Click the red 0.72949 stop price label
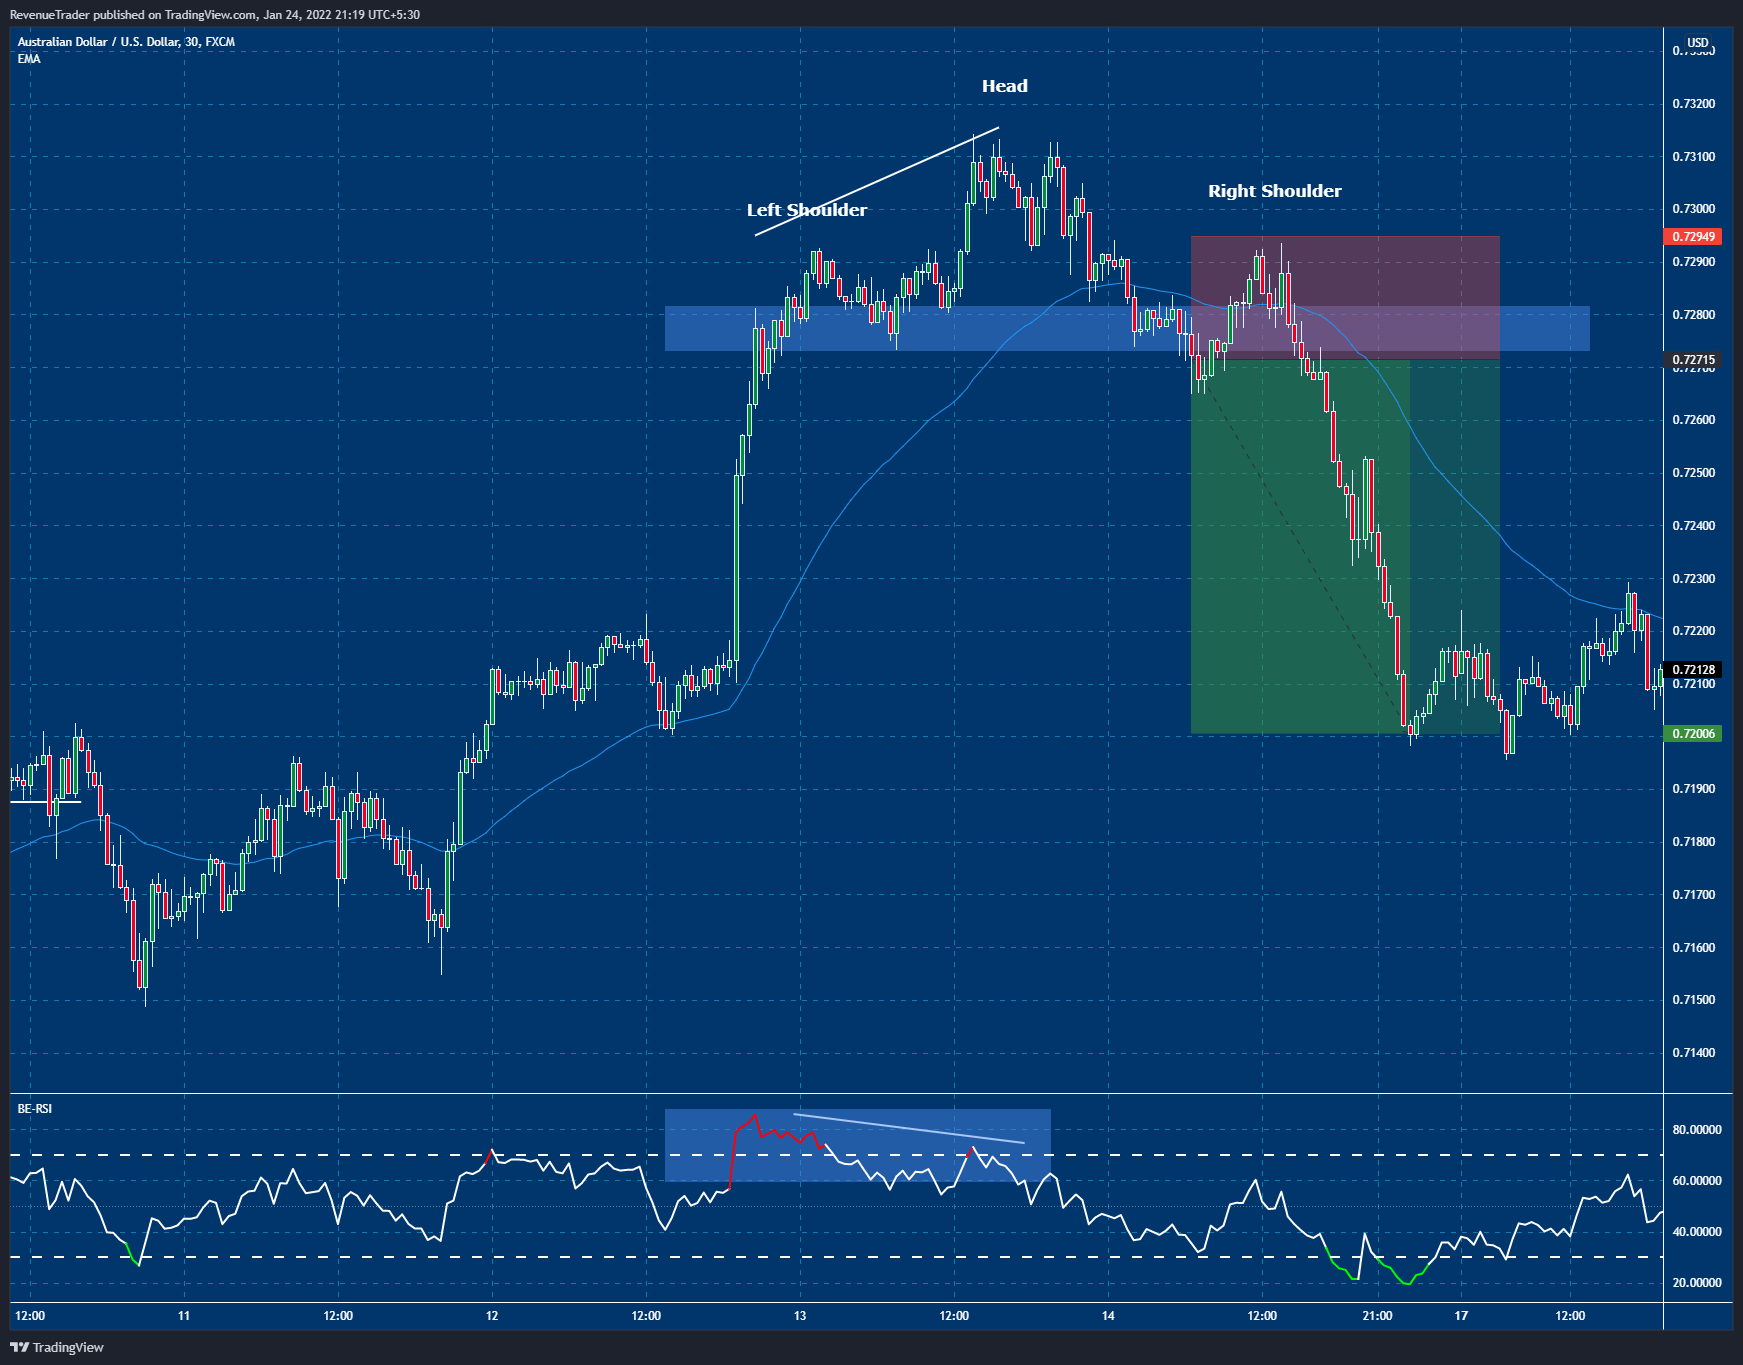This screenshot has height=1365, width=1743. 1692,237
